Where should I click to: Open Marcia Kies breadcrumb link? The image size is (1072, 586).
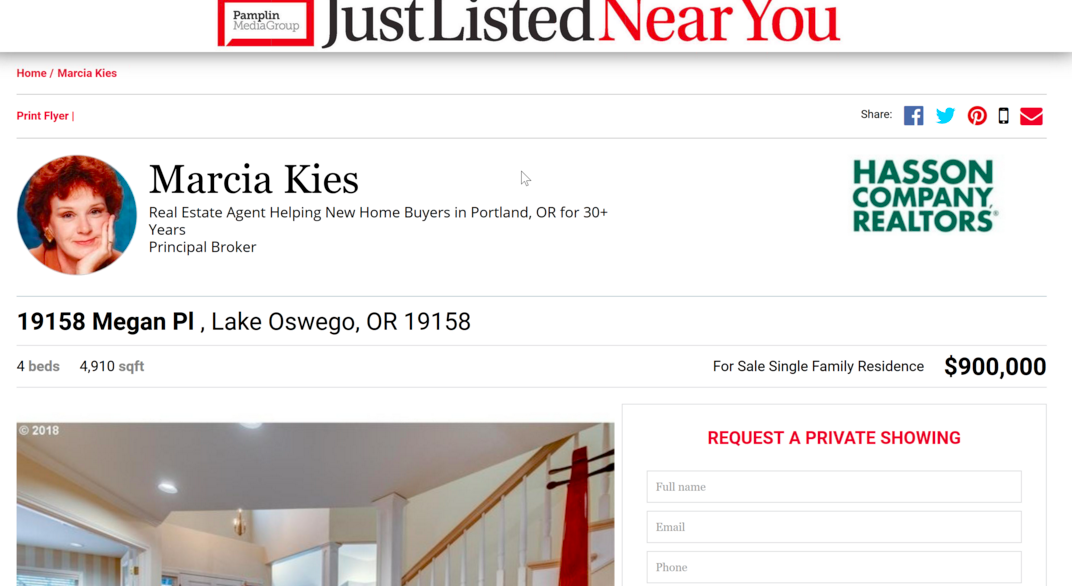pos(87,73)
